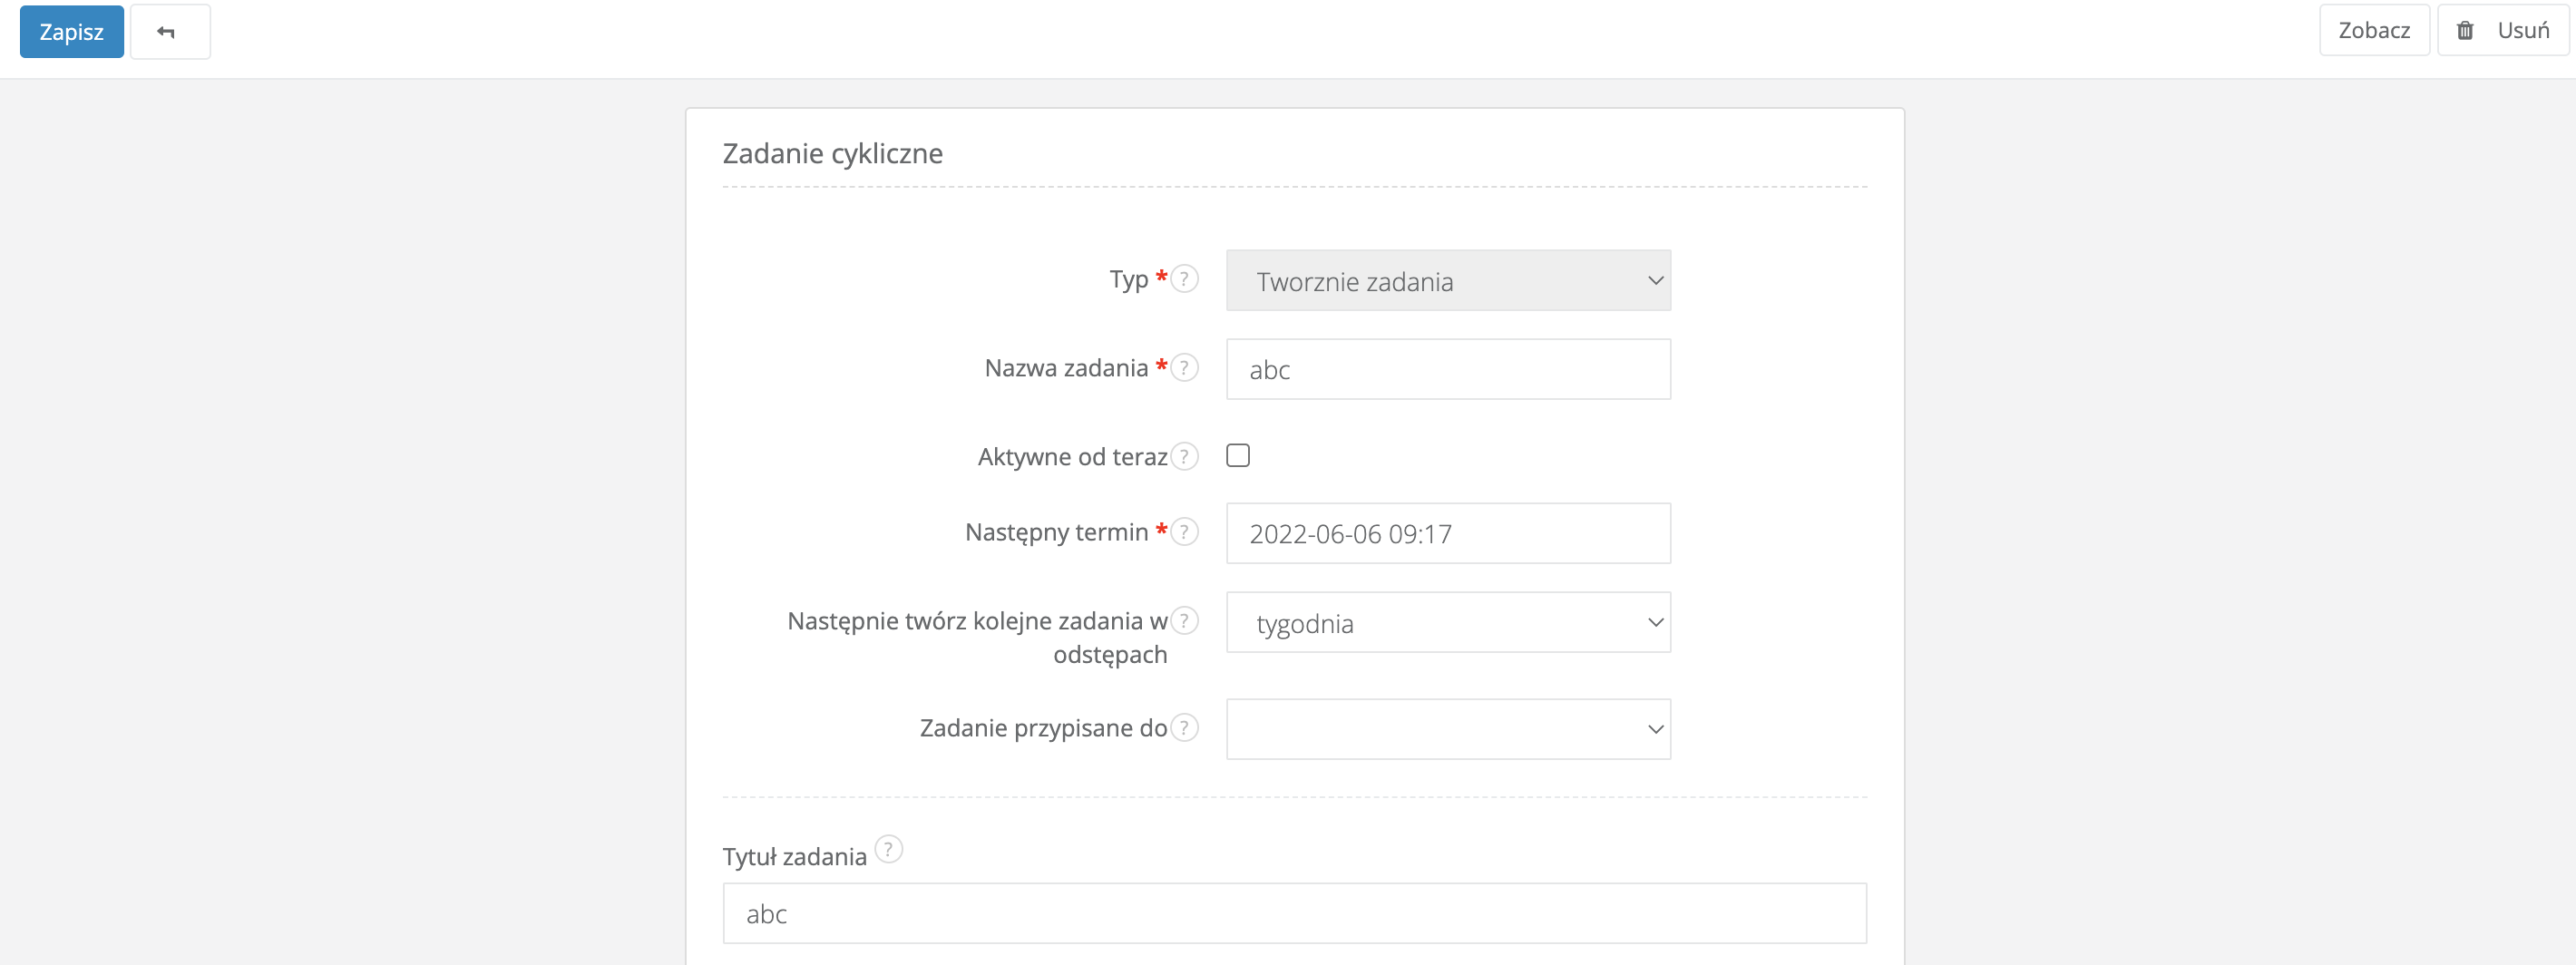This screenshot has height=965, width=2576.
Task: Enable the Aktywne od teraz checkbox
Action: [x=1238, y=456]
